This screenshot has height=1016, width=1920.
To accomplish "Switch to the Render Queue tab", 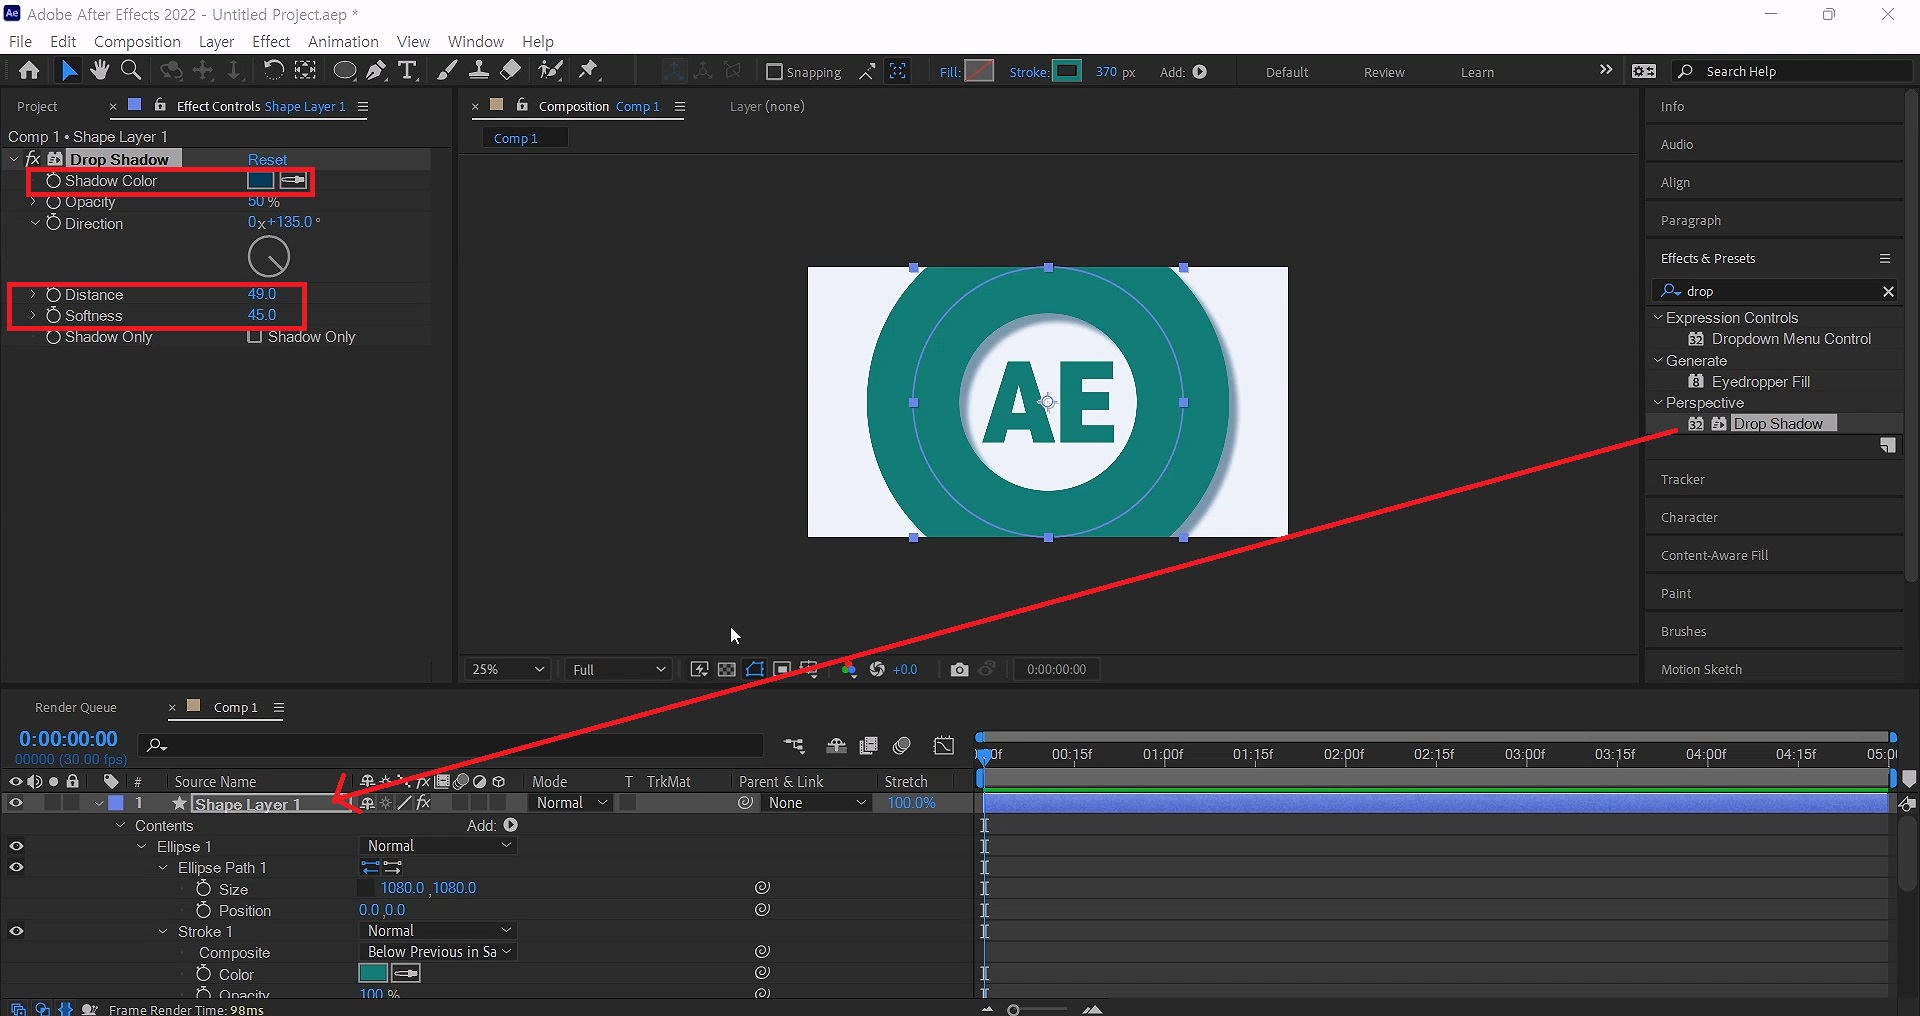I will 76,708.
